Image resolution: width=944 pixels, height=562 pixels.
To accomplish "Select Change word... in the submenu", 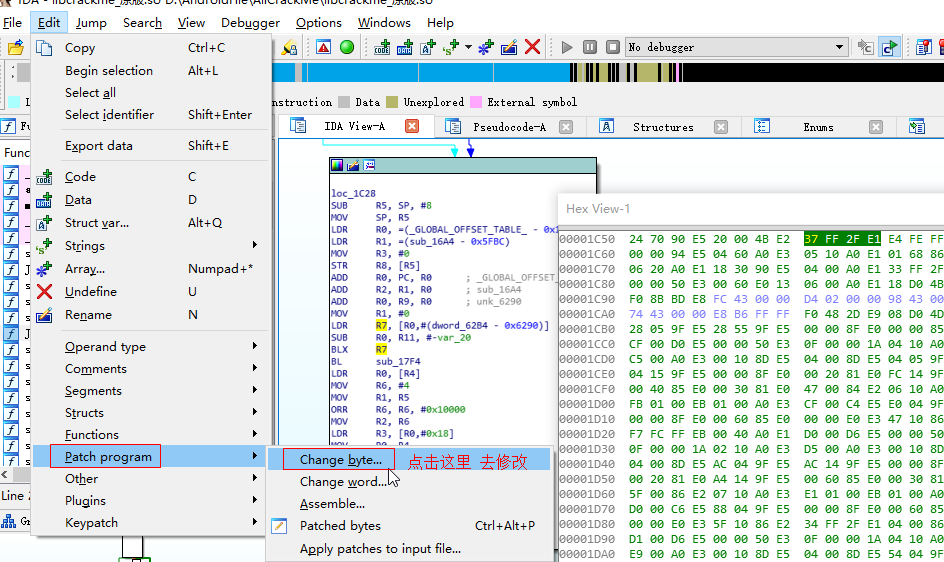I will pos(409,482).
